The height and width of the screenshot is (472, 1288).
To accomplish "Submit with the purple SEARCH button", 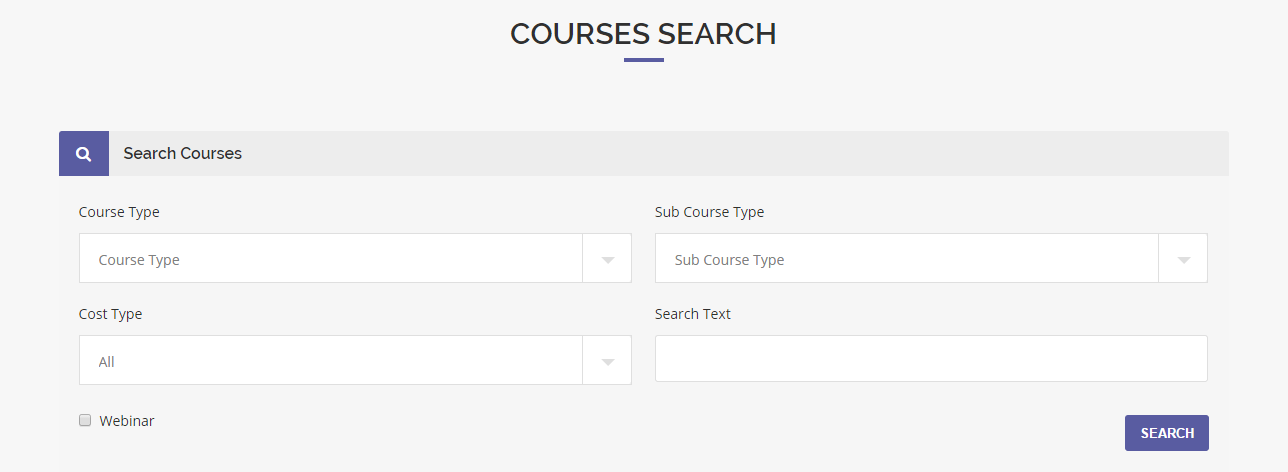I will click(1167, 433).
